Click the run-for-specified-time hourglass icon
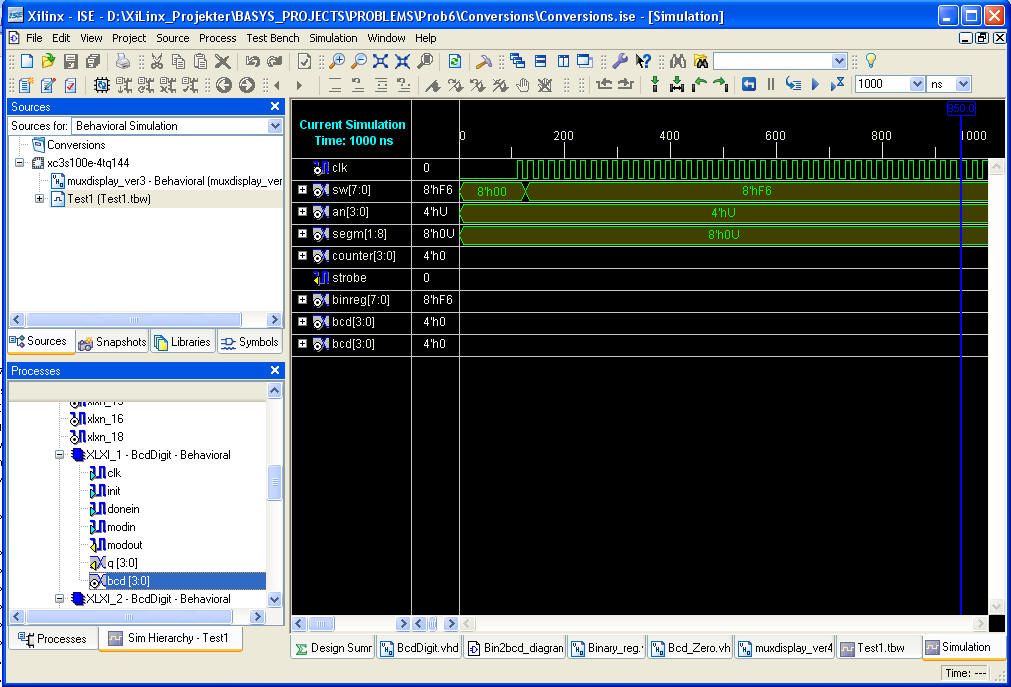This screenshot has height=687, width=1011. (838, 84)
